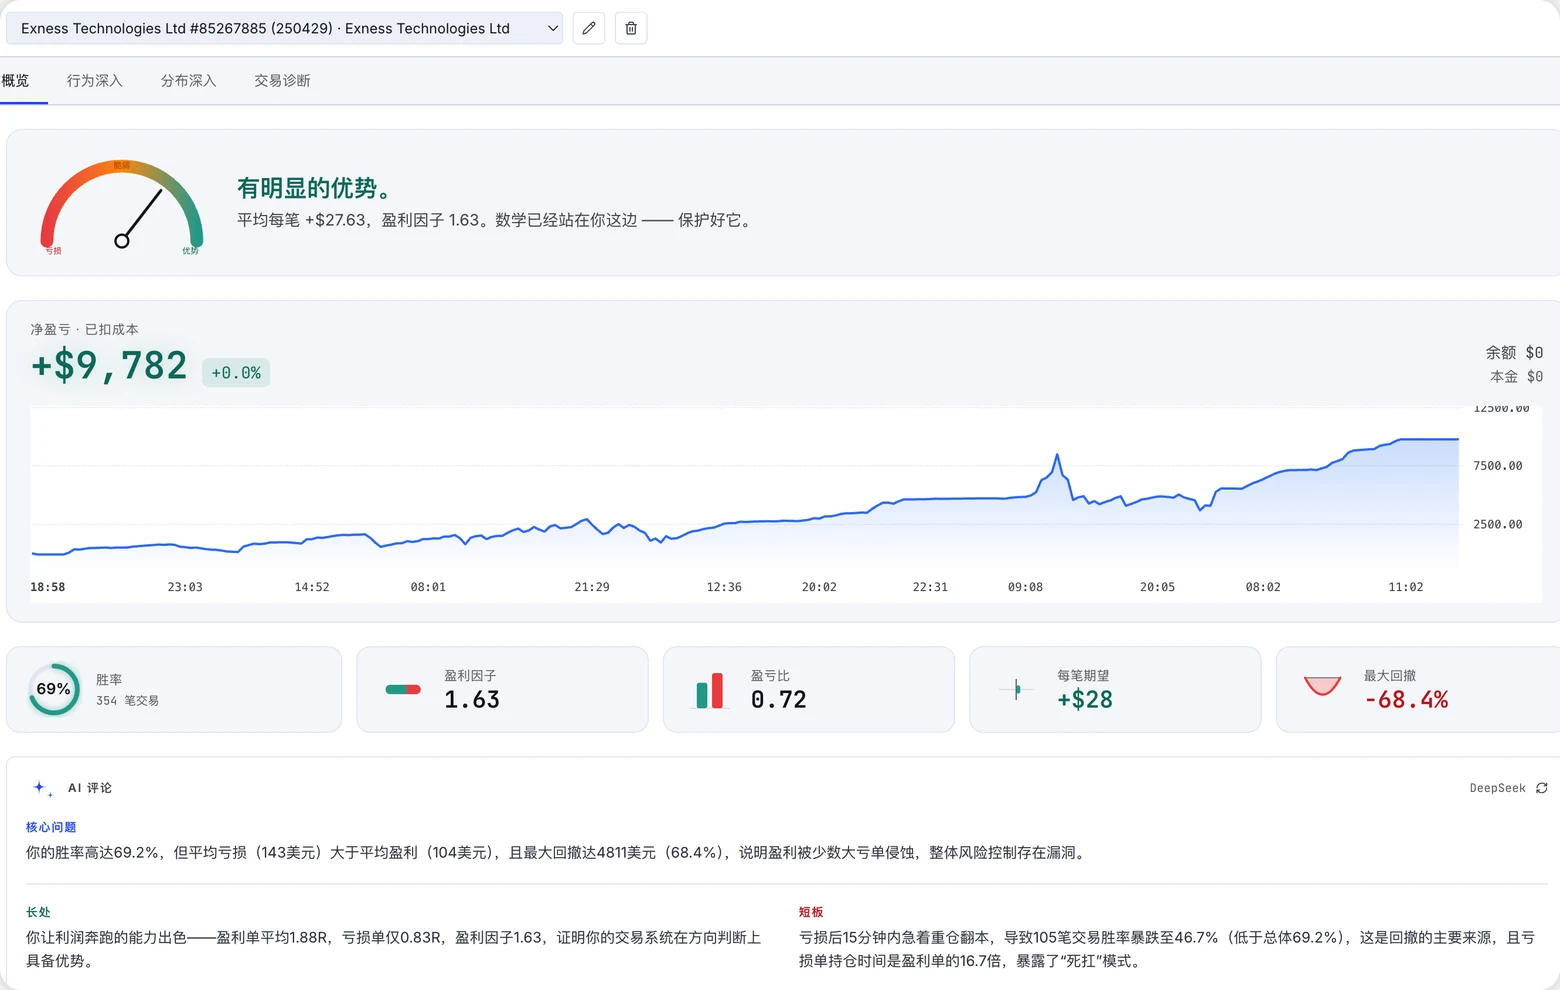The height and width of the screenshot is (990, 1560).
Task: Click the 长处 heading
Action: [38, 912]
